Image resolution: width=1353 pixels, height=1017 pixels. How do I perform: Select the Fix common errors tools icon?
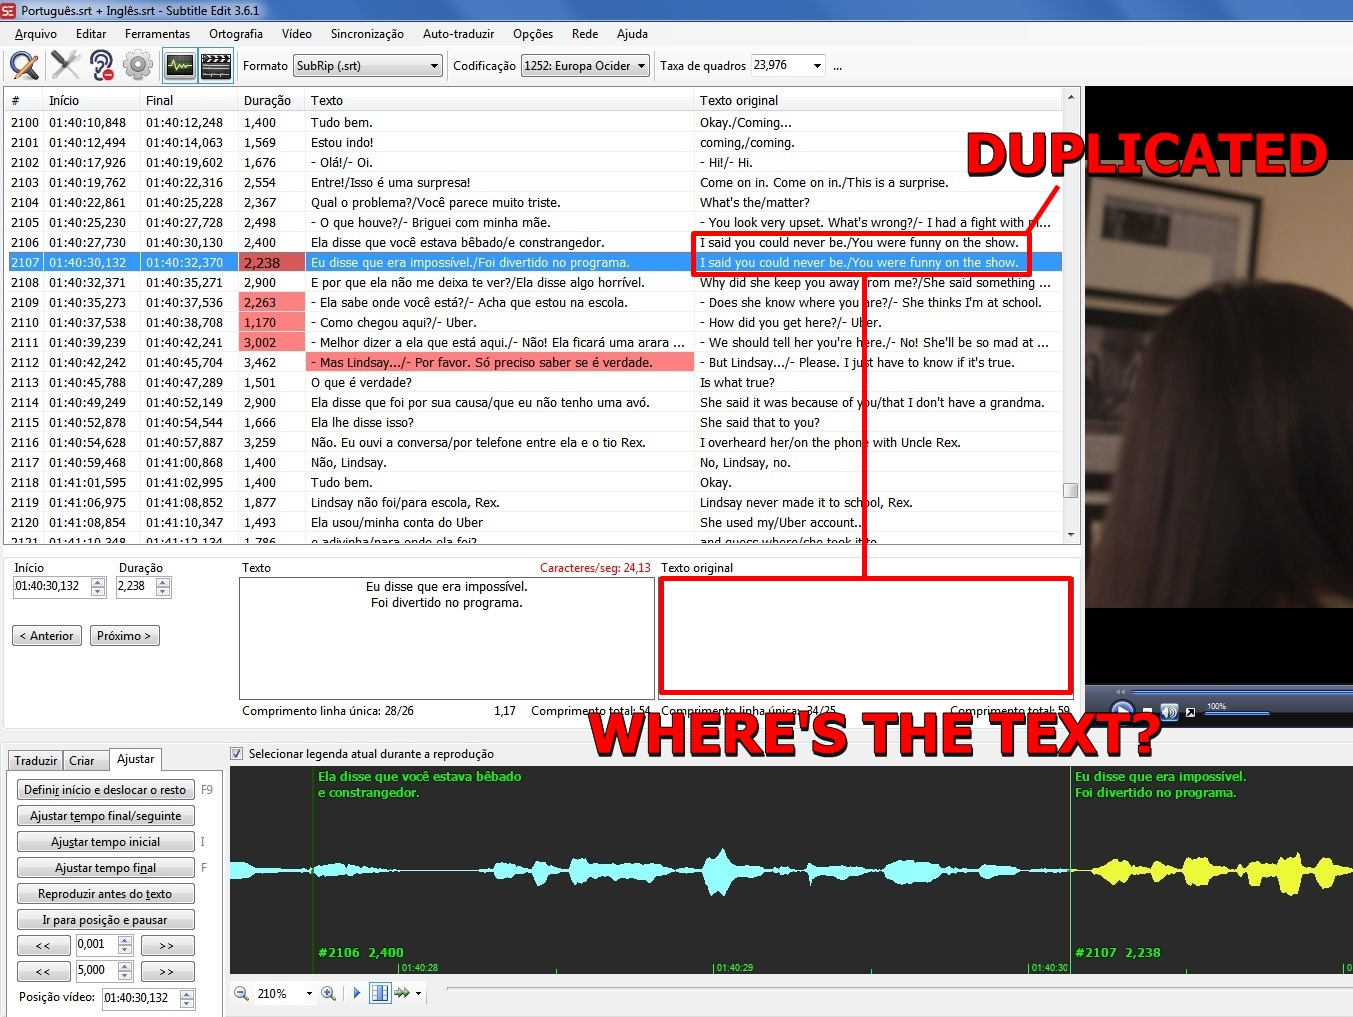point(64,65)
